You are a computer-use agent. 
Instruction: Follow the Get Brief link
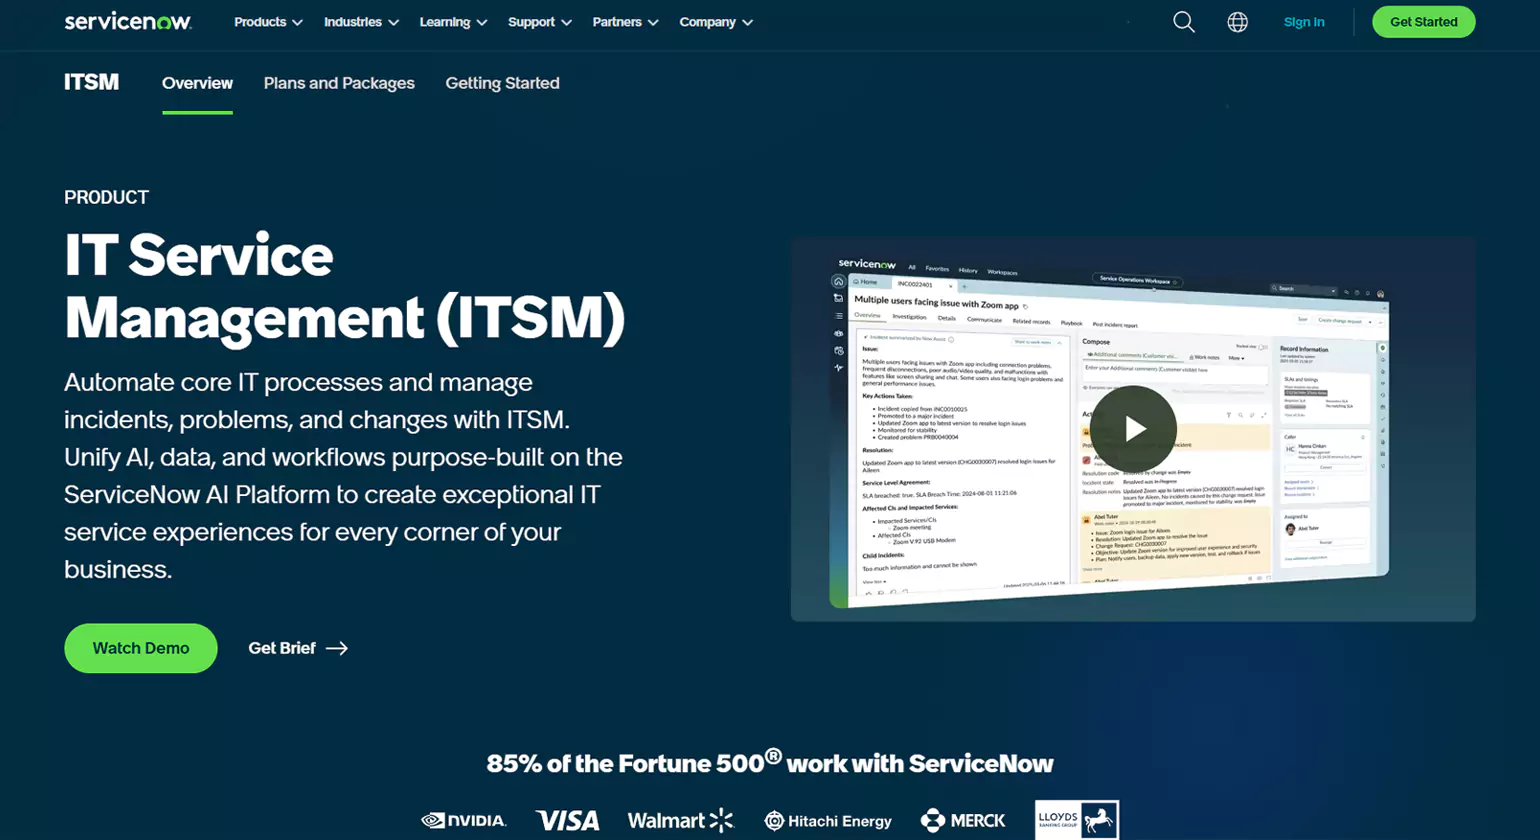298,648
